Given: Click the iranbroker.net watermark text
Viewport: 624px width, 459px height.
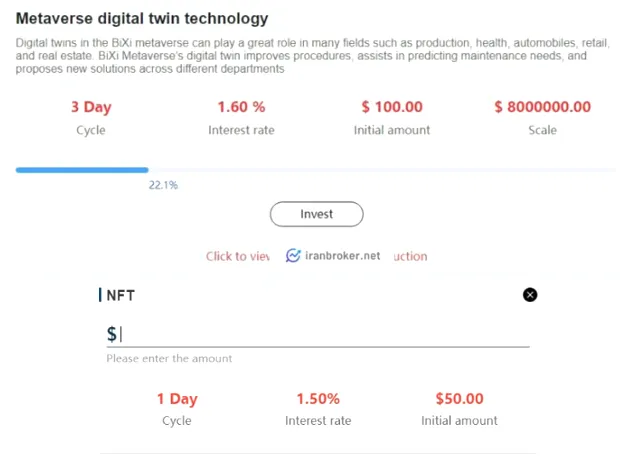Looking at the screenshot, I should tap(343, 256).
